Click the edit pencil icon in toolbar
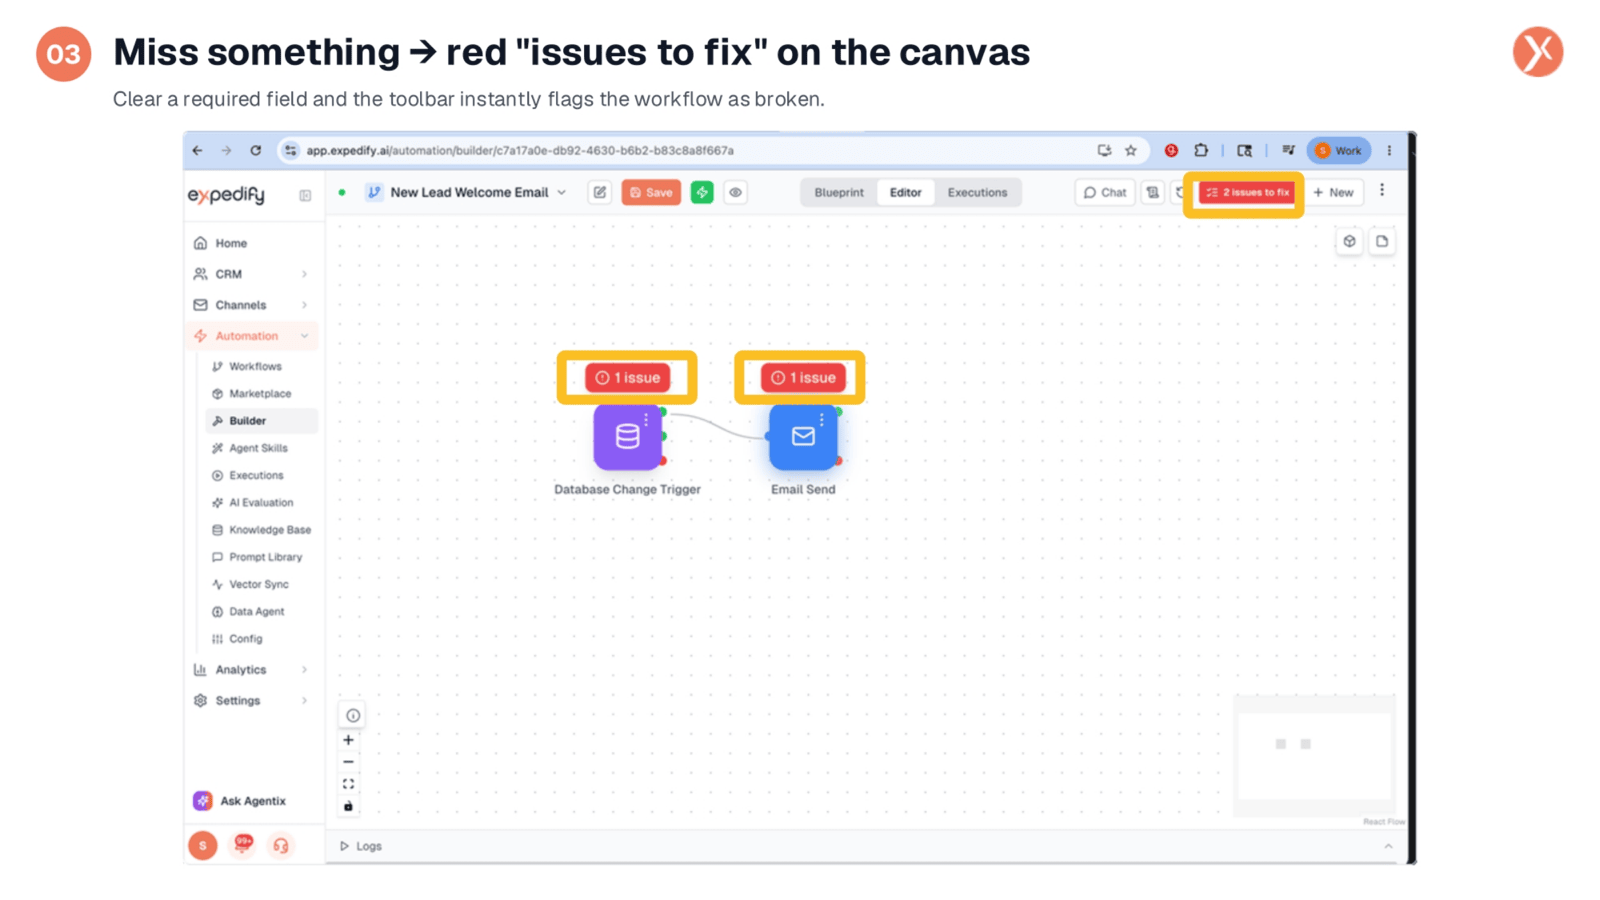Viewport: 1600px width, 900px height. point(600,193)
